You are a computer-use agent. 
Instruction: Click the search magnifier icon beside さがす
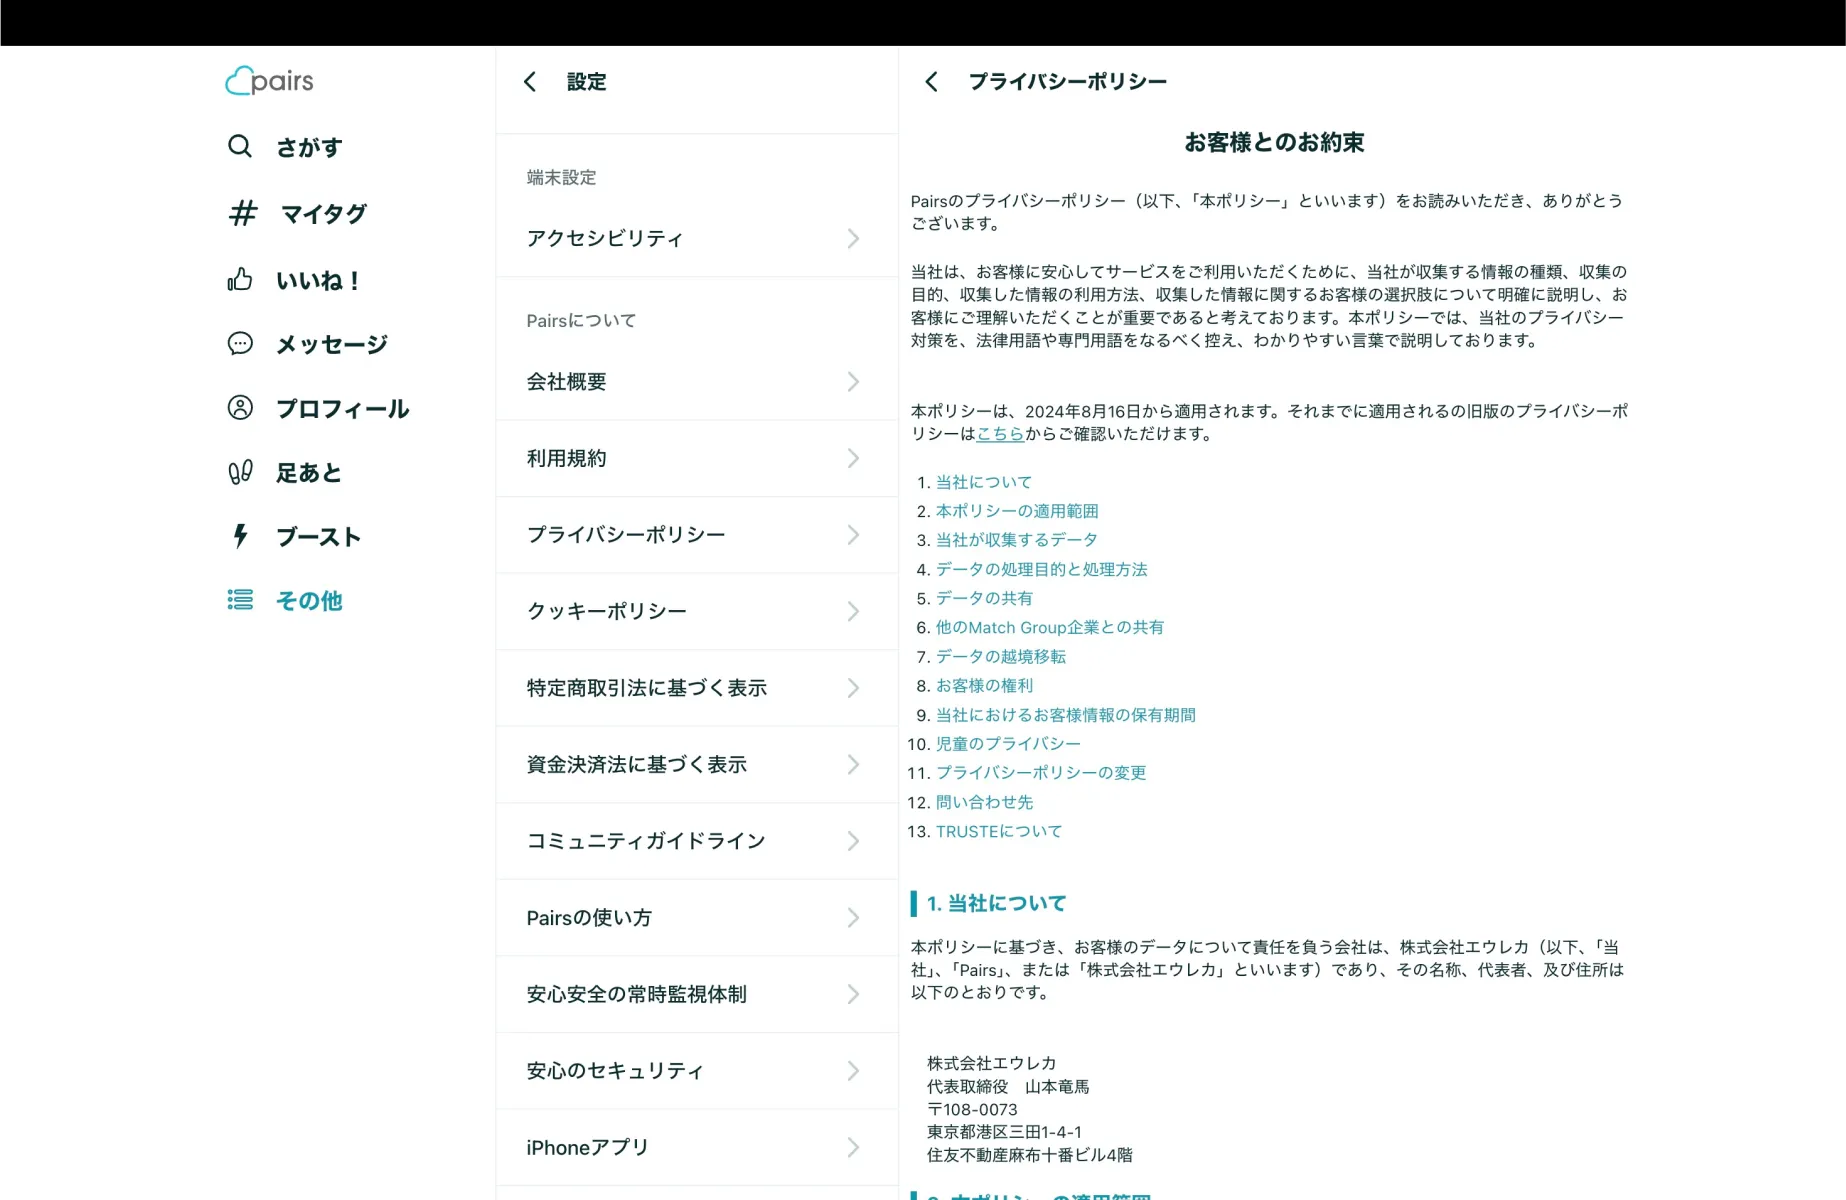tap(240, 146)
